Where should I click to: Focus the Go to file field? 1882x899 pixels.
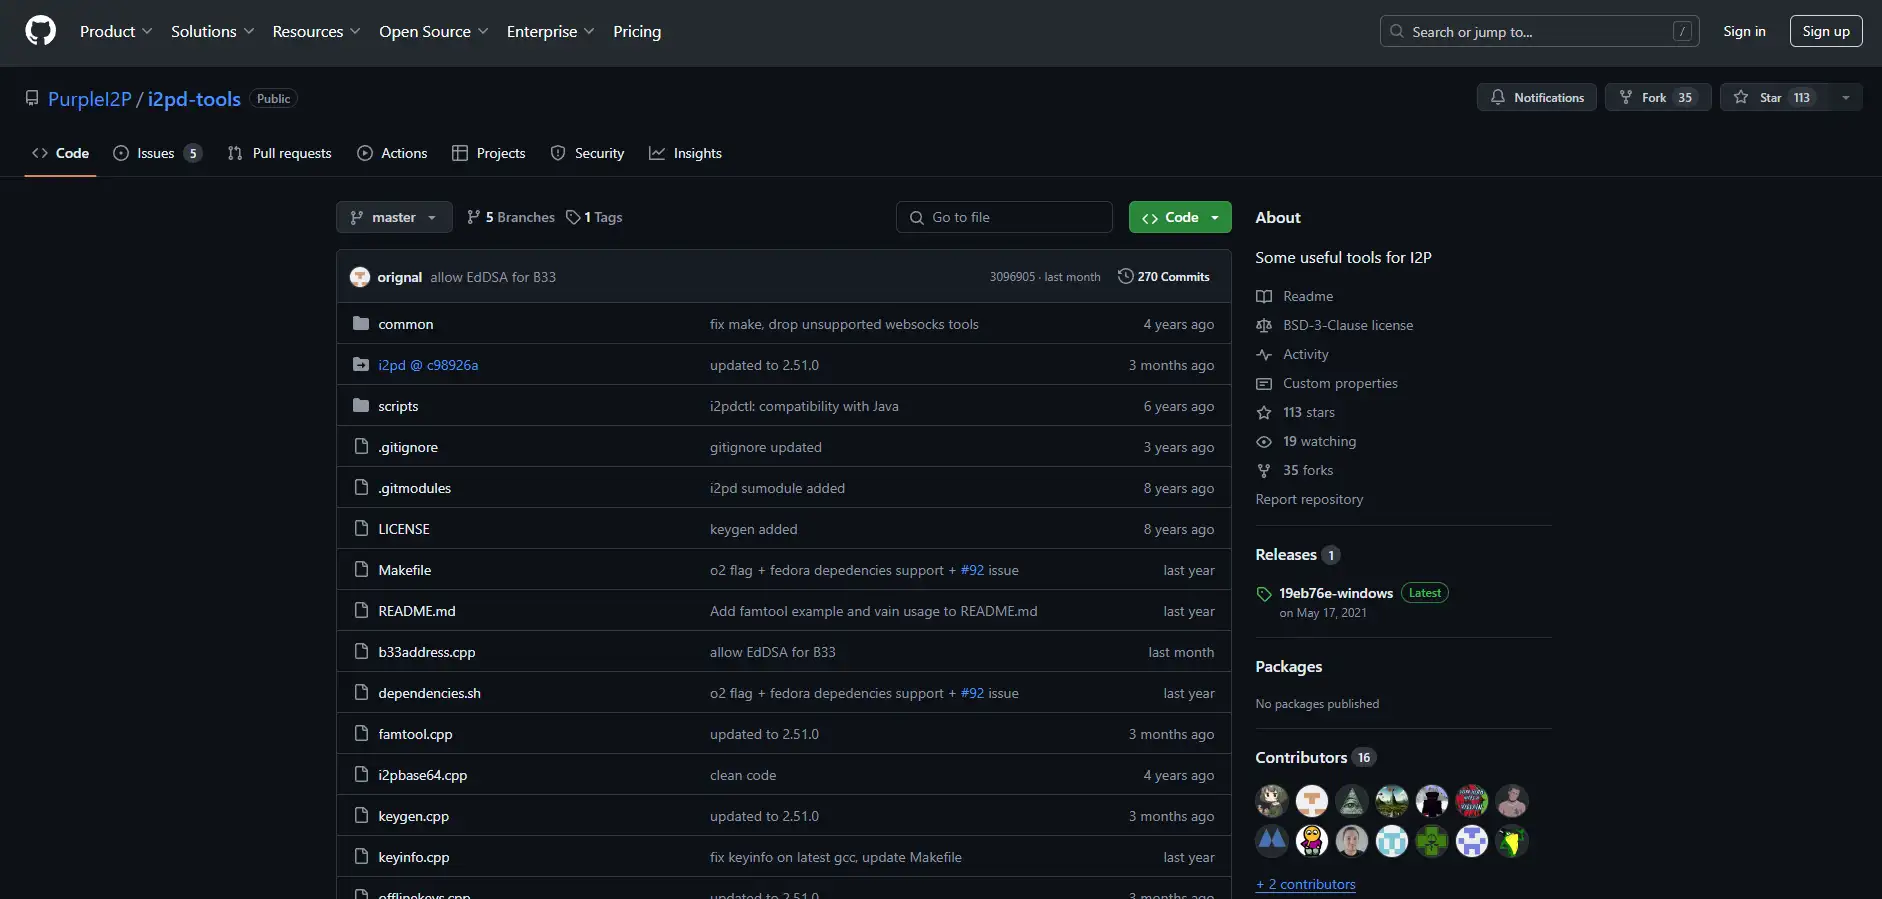(x=1004, y=217)
